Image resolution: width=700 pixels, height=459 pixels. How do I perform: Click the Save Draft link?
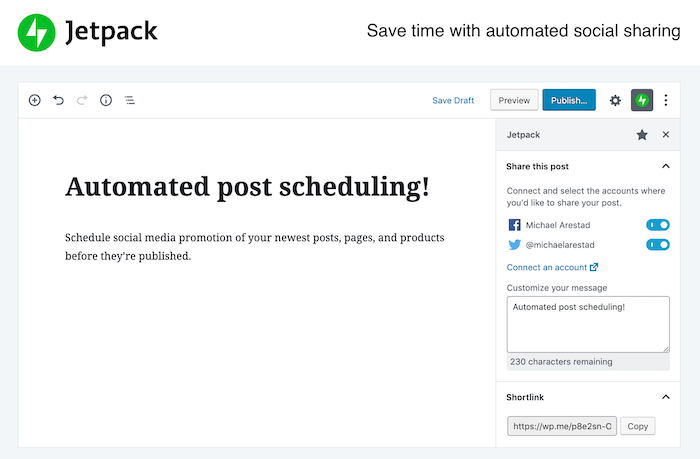[453, 100]
